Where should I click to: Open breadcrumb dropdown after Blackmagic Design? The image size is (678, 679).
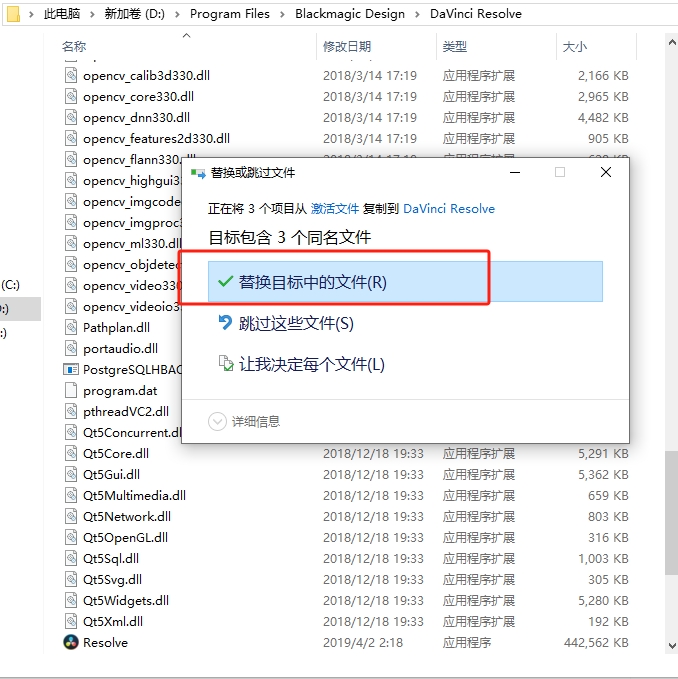tap(418, 14)
